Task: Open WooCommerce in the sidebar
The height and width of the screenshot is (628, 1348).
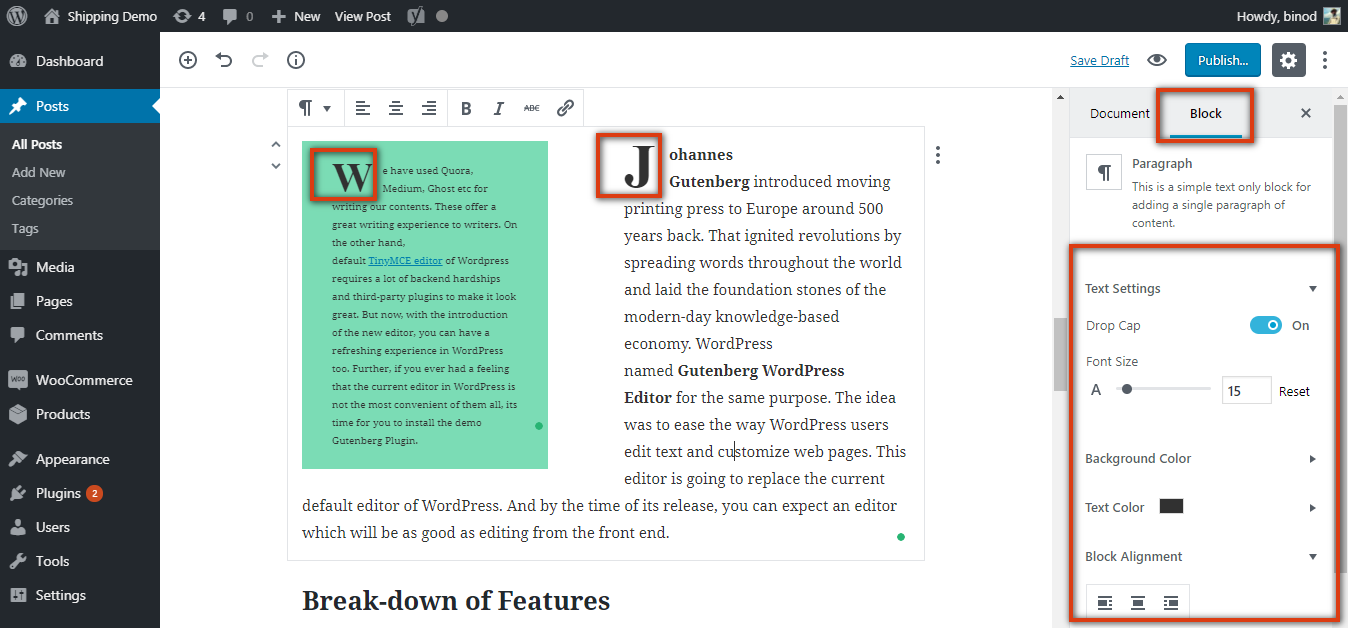Action: pyautogui.click(x=80, y=380)
